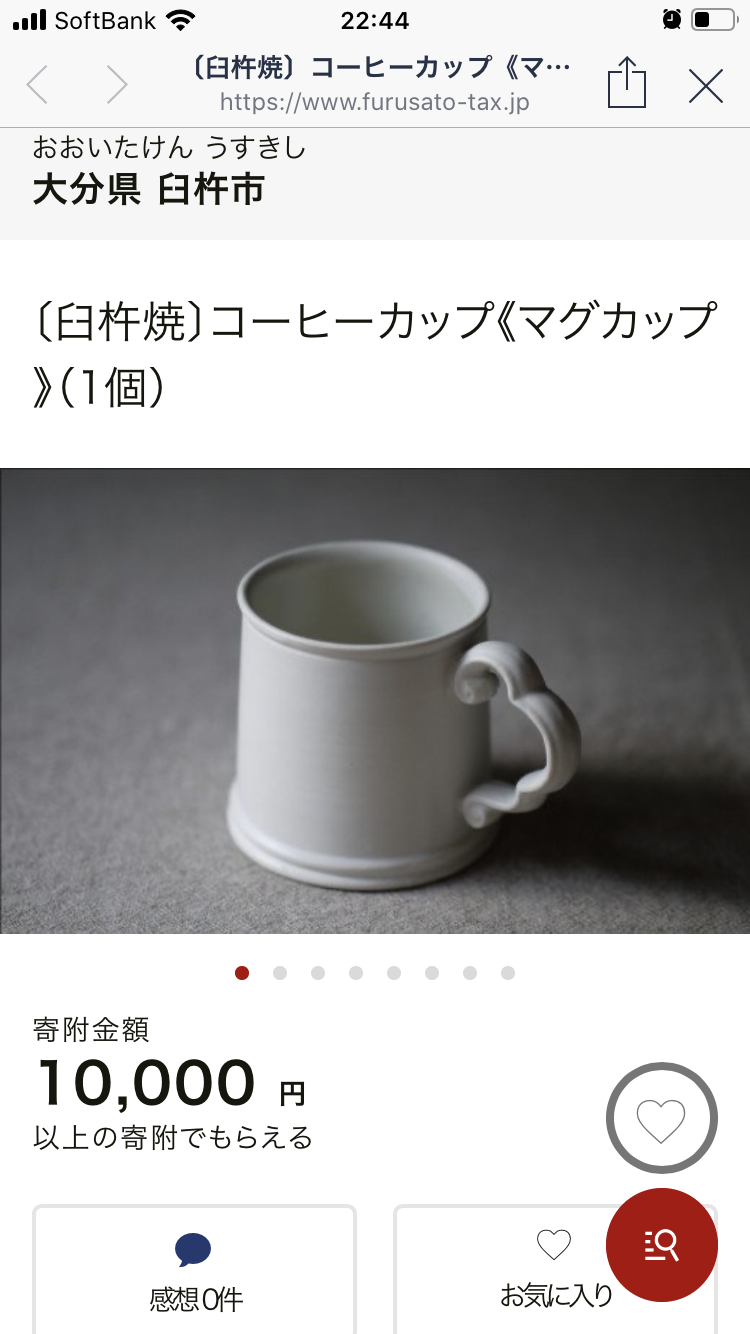Tap the share icon in browser bar
Screen dimensions: 750x1334
click(x=627, y=83)
